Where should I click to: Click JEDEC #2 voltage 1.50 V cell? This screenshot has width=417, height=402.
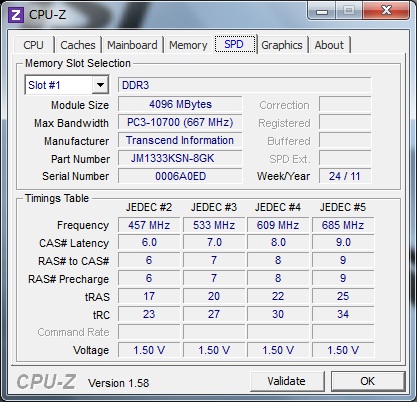coord(149,350)
